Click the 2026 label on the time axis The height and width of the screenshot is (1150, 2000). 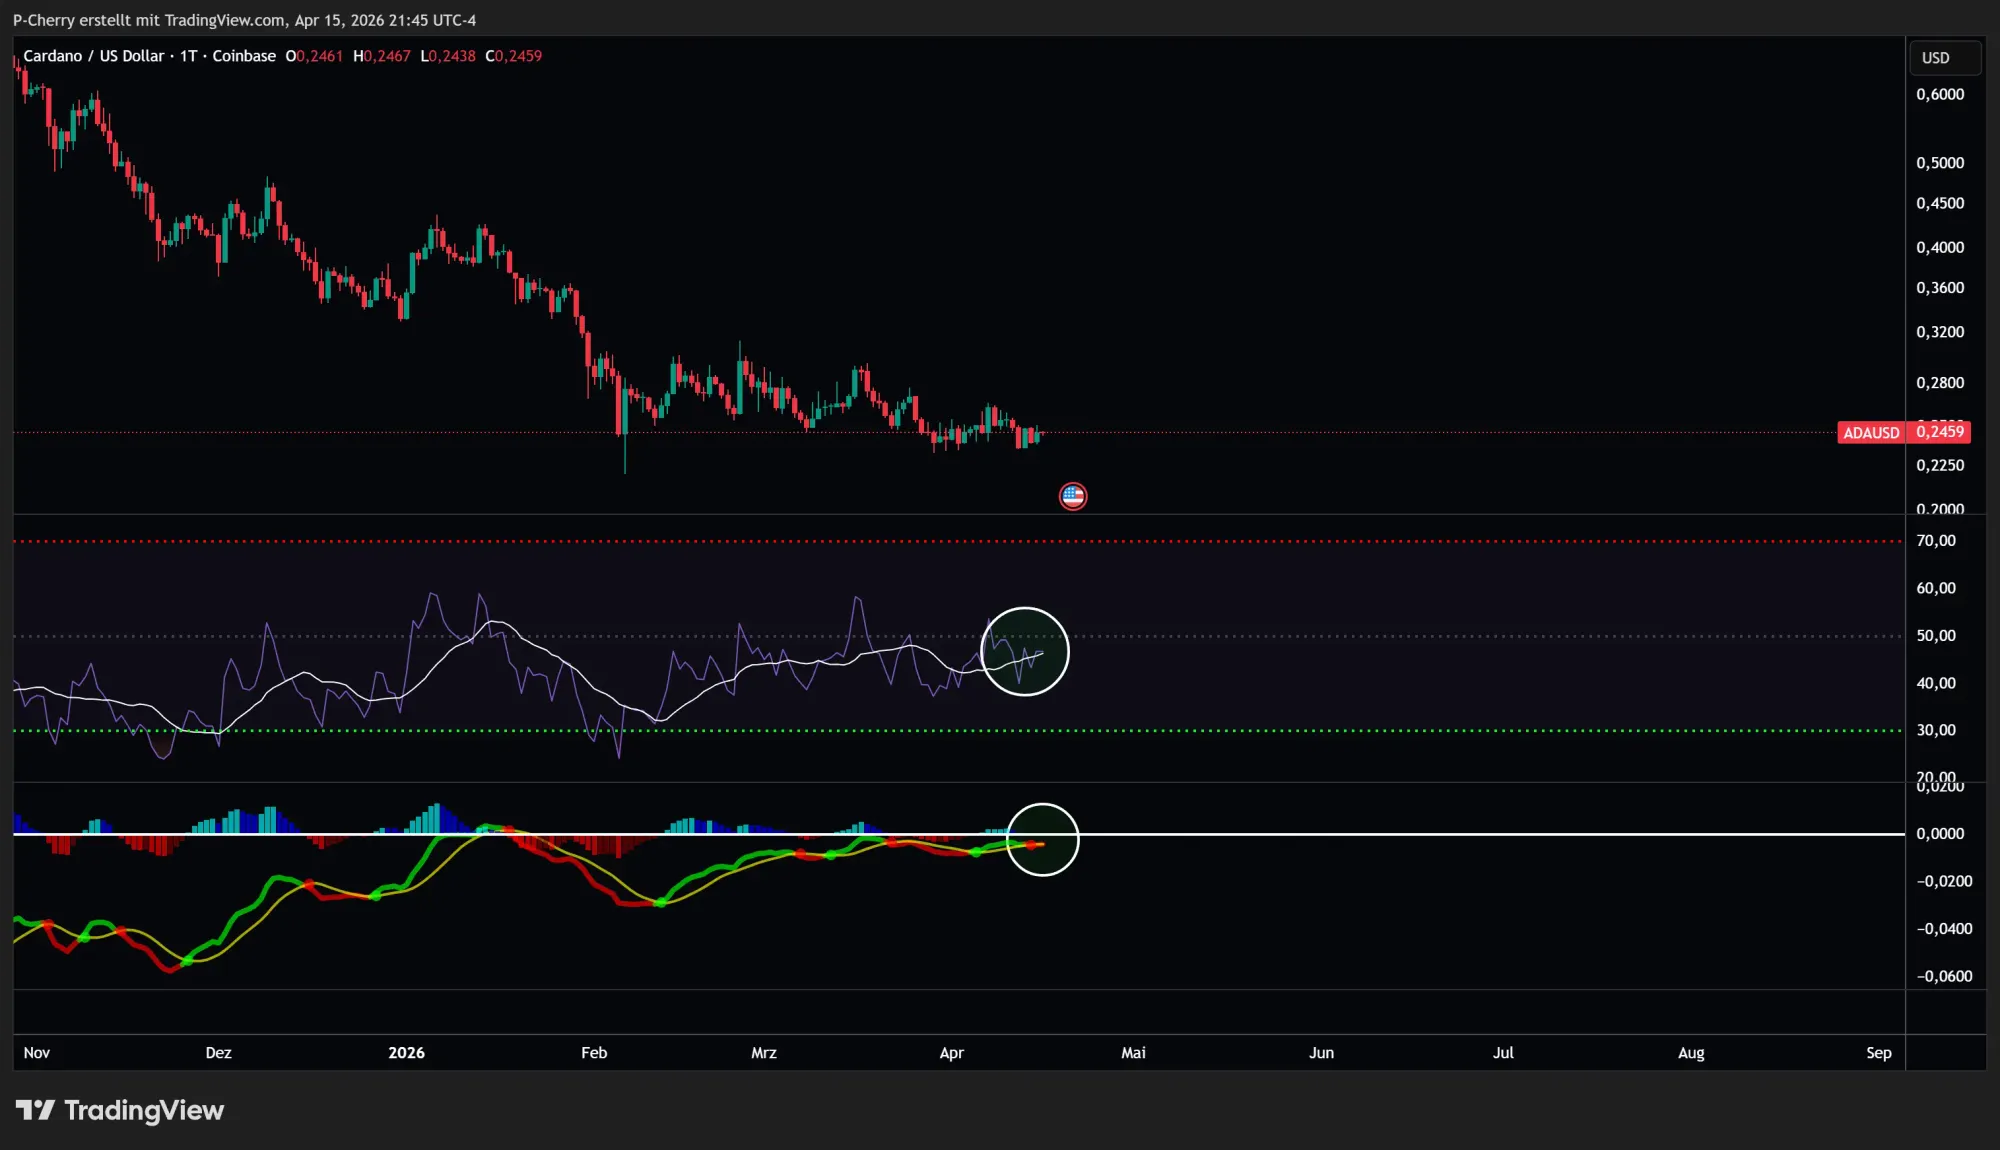[406, 1052]
